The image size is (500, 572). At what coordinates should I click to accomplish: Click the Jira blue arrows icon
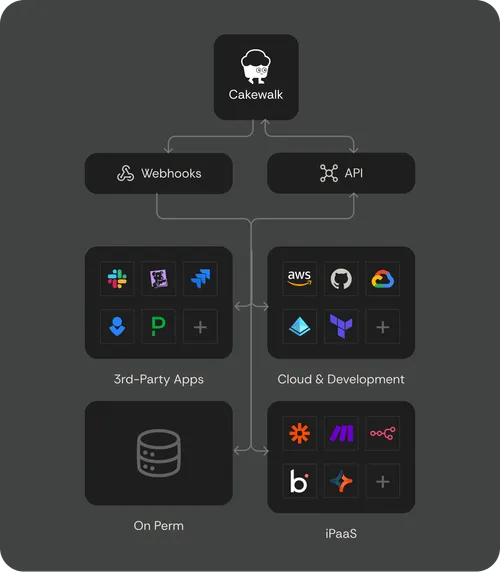click(200, 279)
